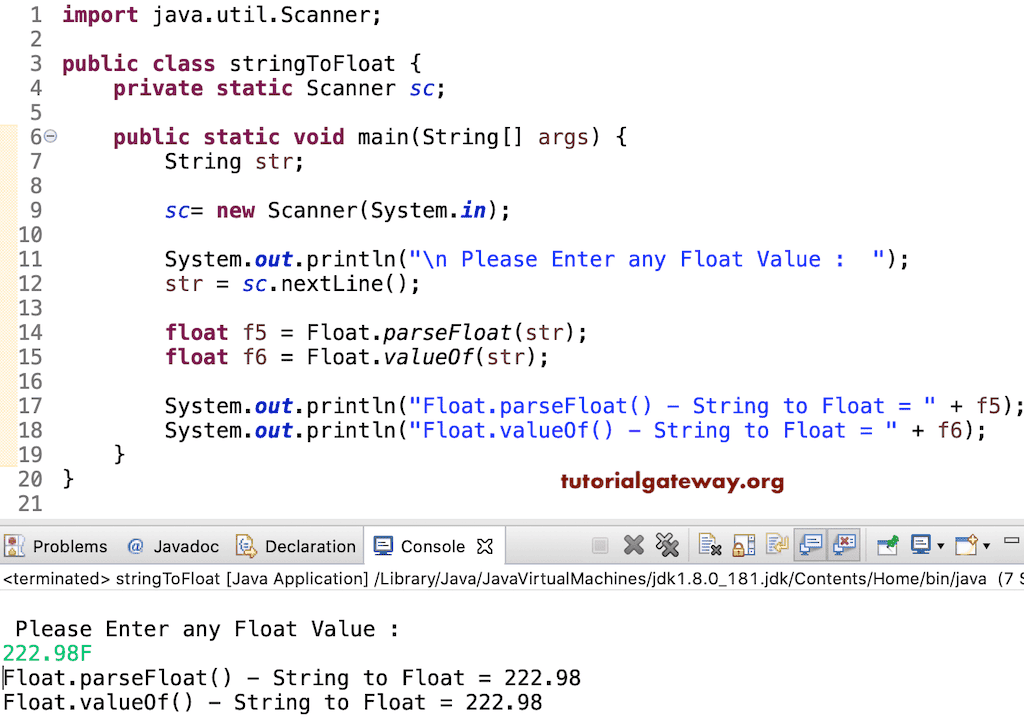Image resolution: width=1024 pixels, height=722 pixels.
Task: Click the Clear Console icon
Action: (x=710, y=545)
